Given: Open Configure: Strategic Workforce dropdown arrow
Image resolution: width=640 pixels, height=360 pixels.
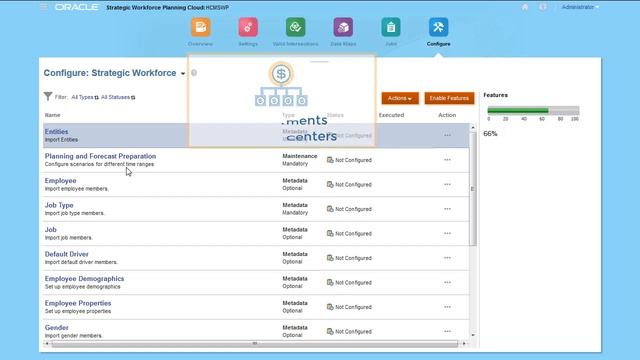Looking at the screenshot, I should click(183, 73).
